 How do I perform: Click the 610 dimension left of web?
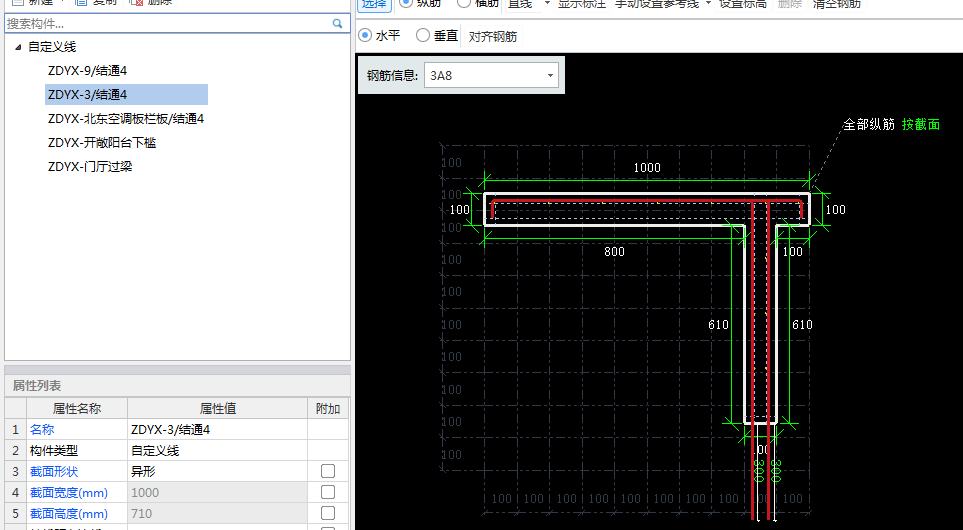tap(718, 325)
